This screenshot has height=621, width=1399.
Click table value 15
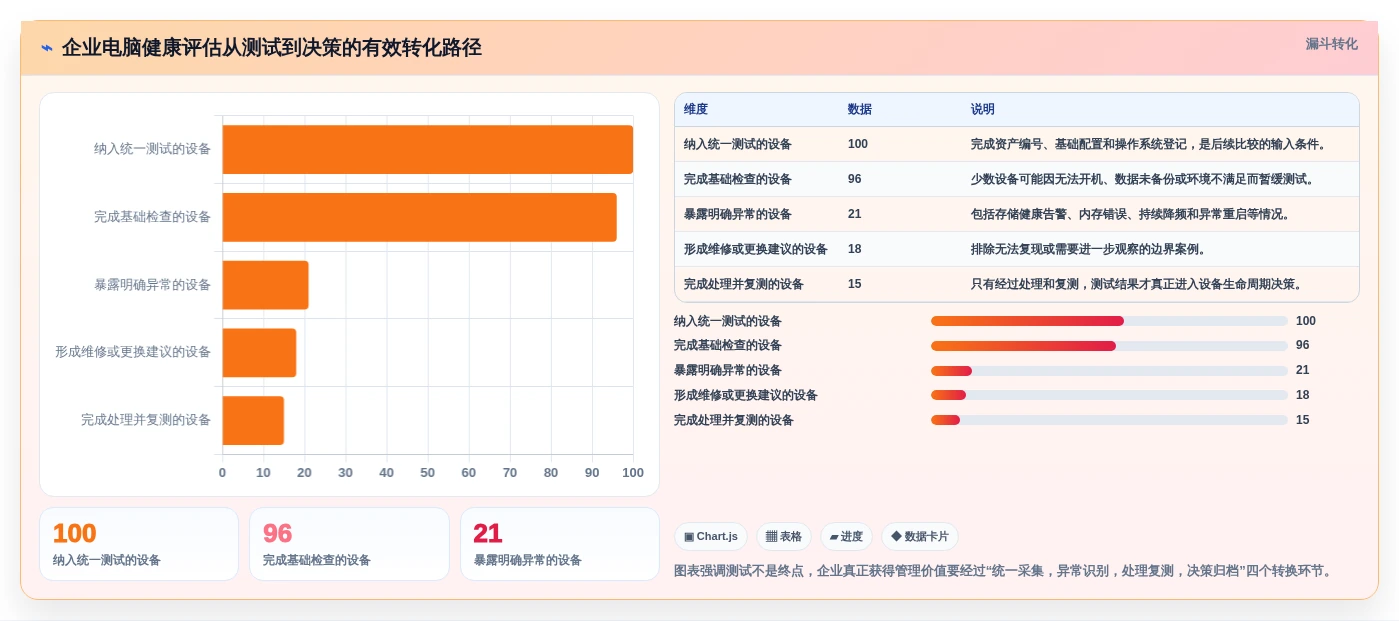855,284
